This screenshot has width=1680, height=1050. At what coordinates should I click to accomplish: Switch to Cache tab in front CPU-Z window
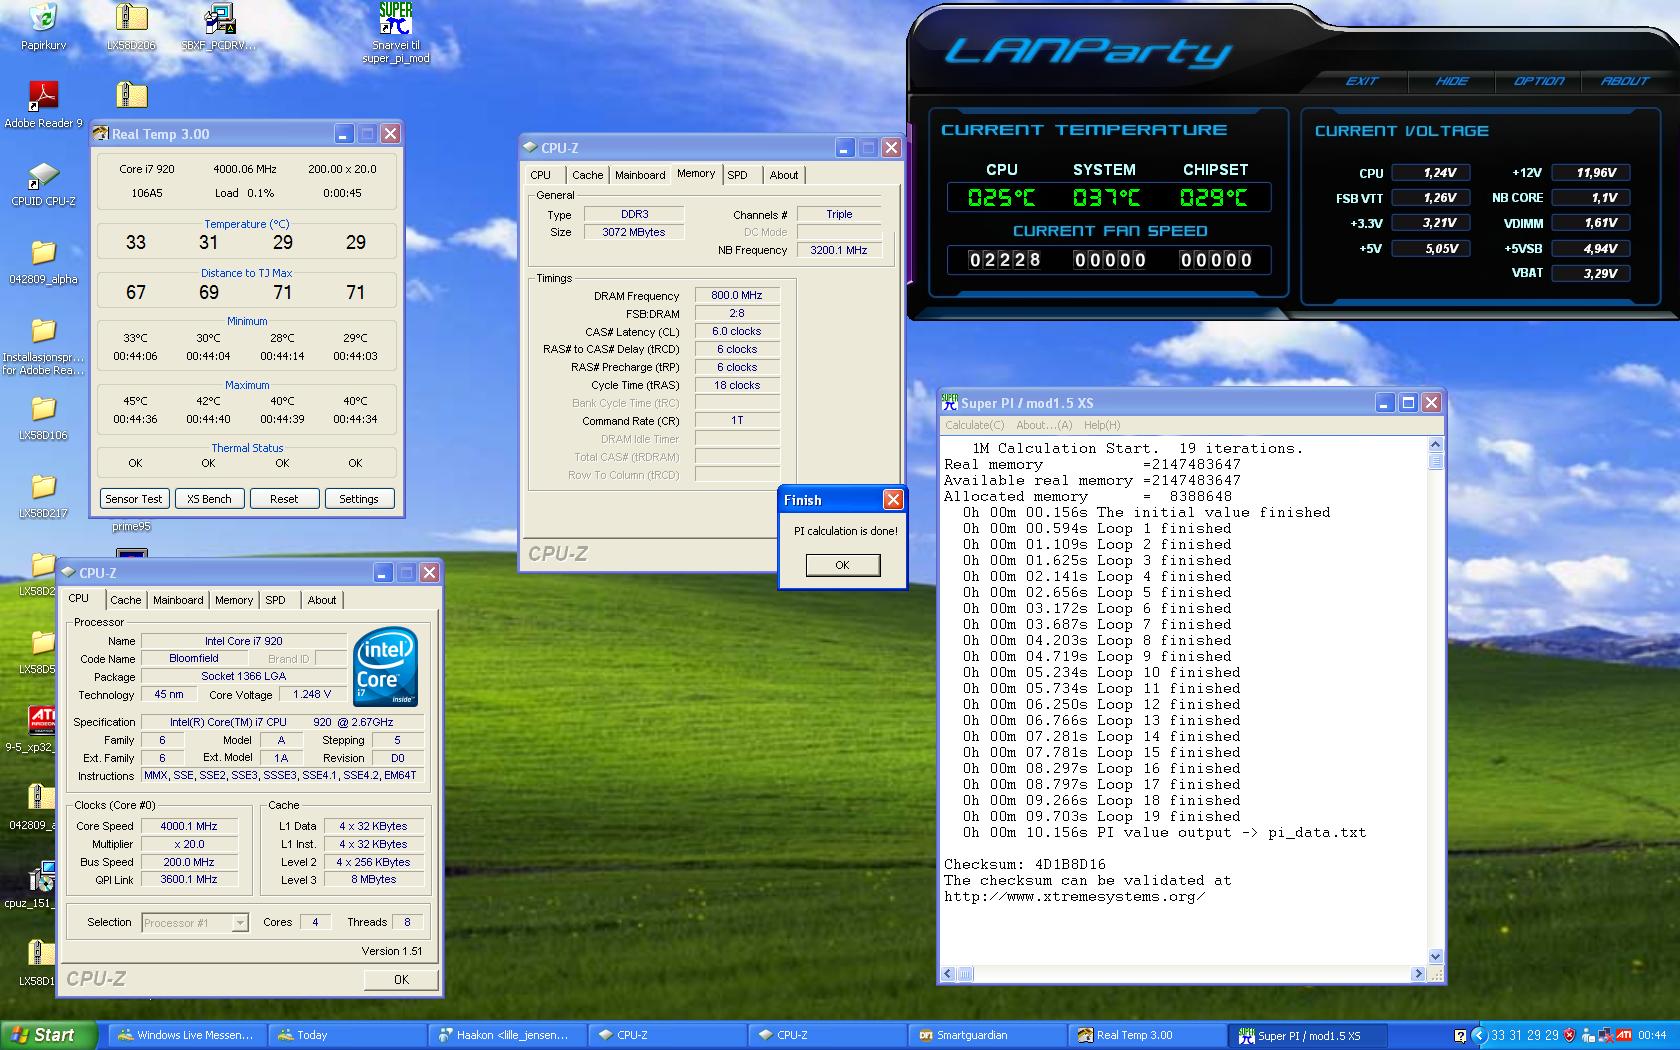click(x=125, y=600)
